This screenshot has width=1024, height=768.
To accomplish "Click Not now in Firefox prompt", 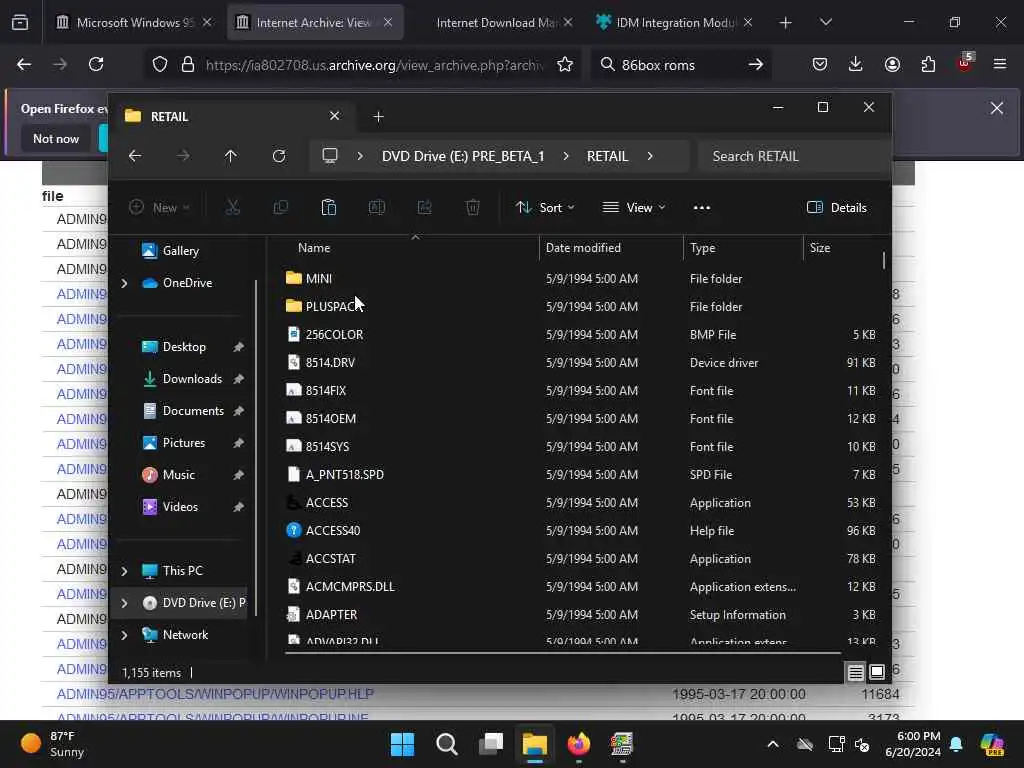I will [56, 138].
